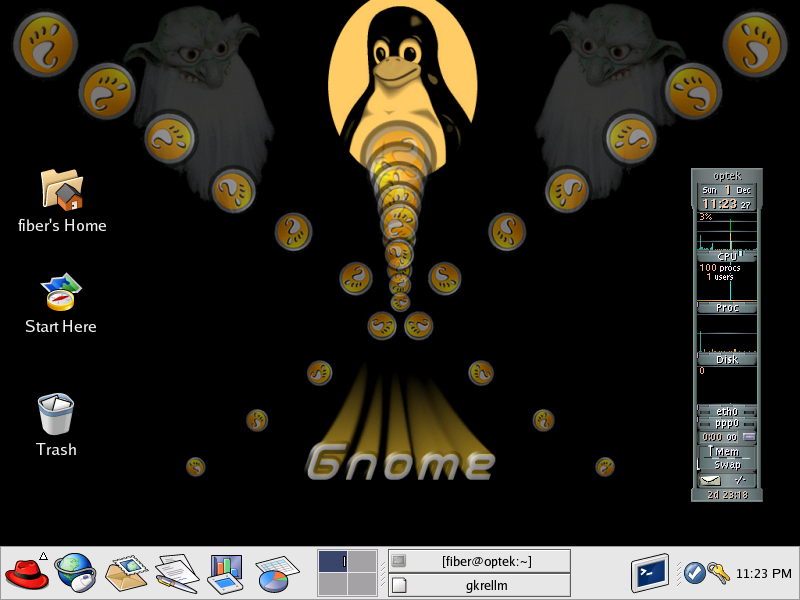Click the Swap meter in gkrellm
800x600 pixels.
(727, 464)
